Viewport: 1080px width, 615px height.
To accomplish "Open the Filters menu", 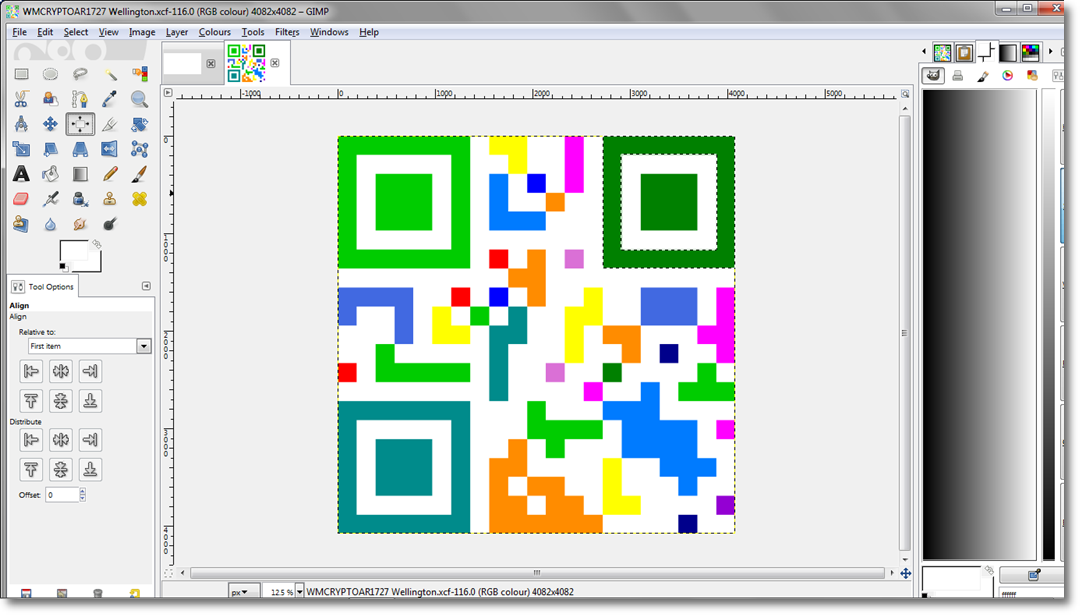I will [287, 32].
